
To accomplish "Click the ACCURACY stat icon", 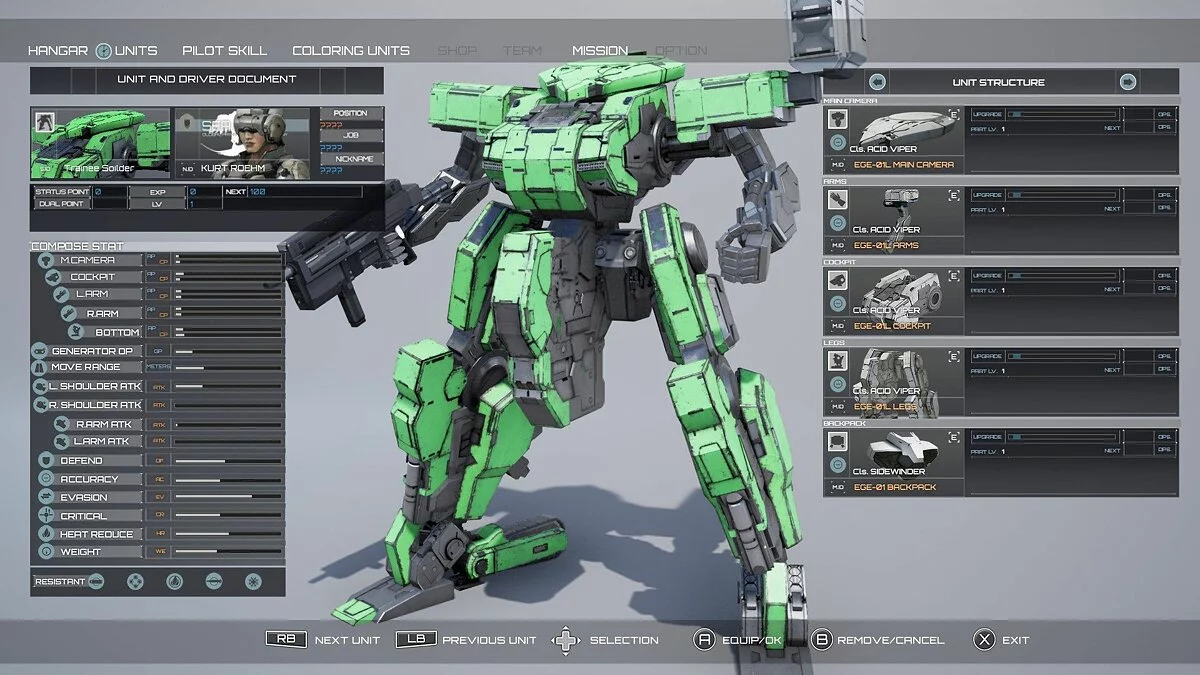I will pos(47,479).
